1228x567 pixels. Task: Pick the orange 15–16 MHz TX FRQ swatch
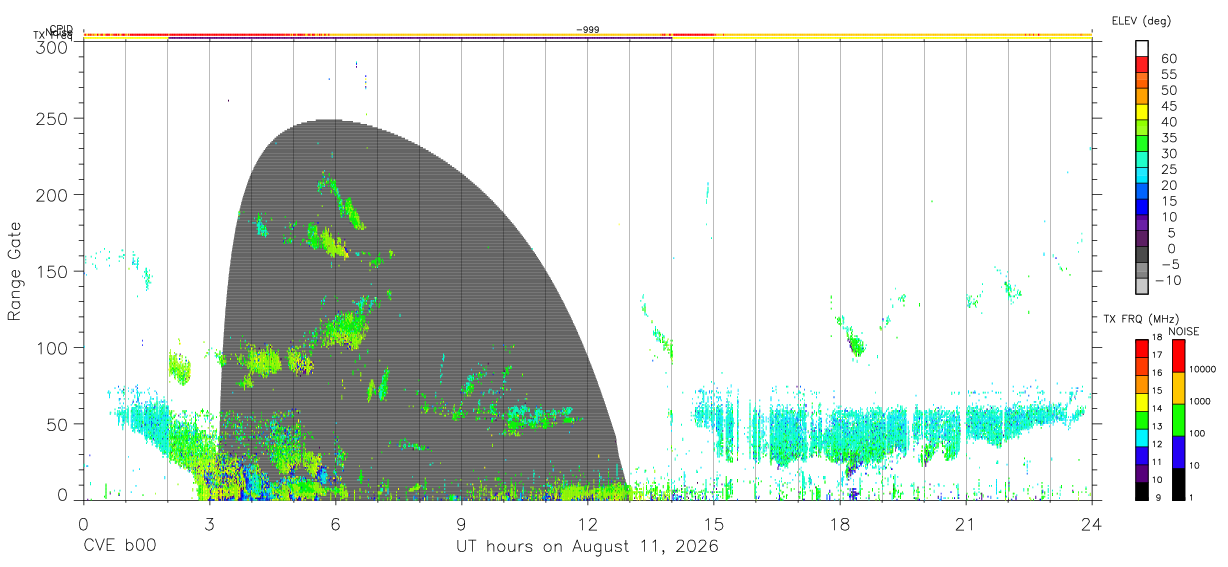coord(1142,384)
